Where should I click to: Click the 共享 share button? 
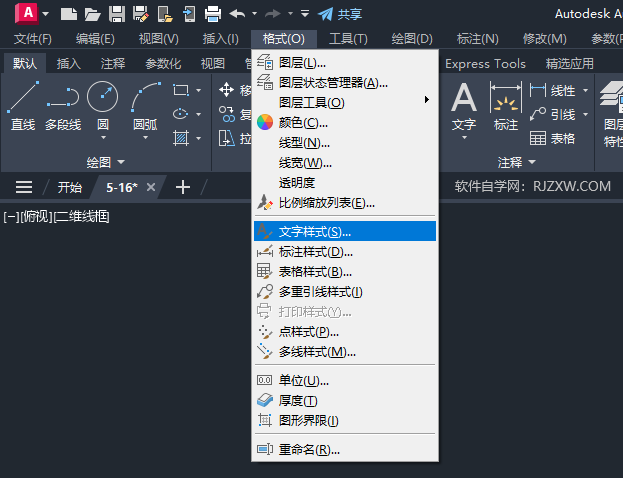point(340,14)
